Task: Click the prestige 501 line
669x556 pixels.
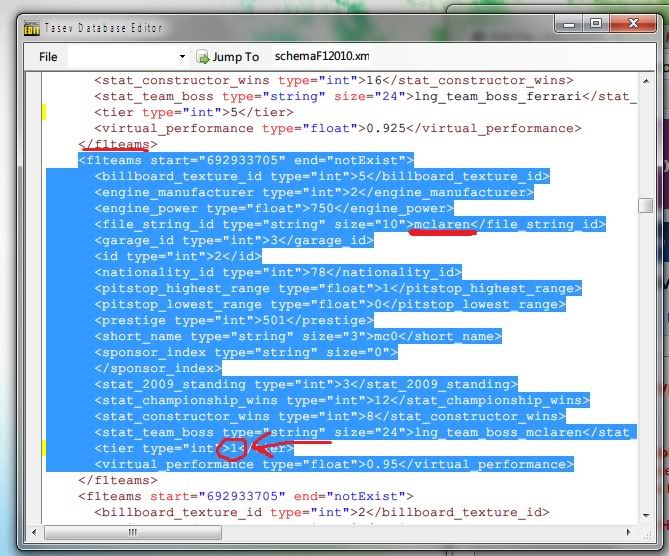Action: pos(234,320)
